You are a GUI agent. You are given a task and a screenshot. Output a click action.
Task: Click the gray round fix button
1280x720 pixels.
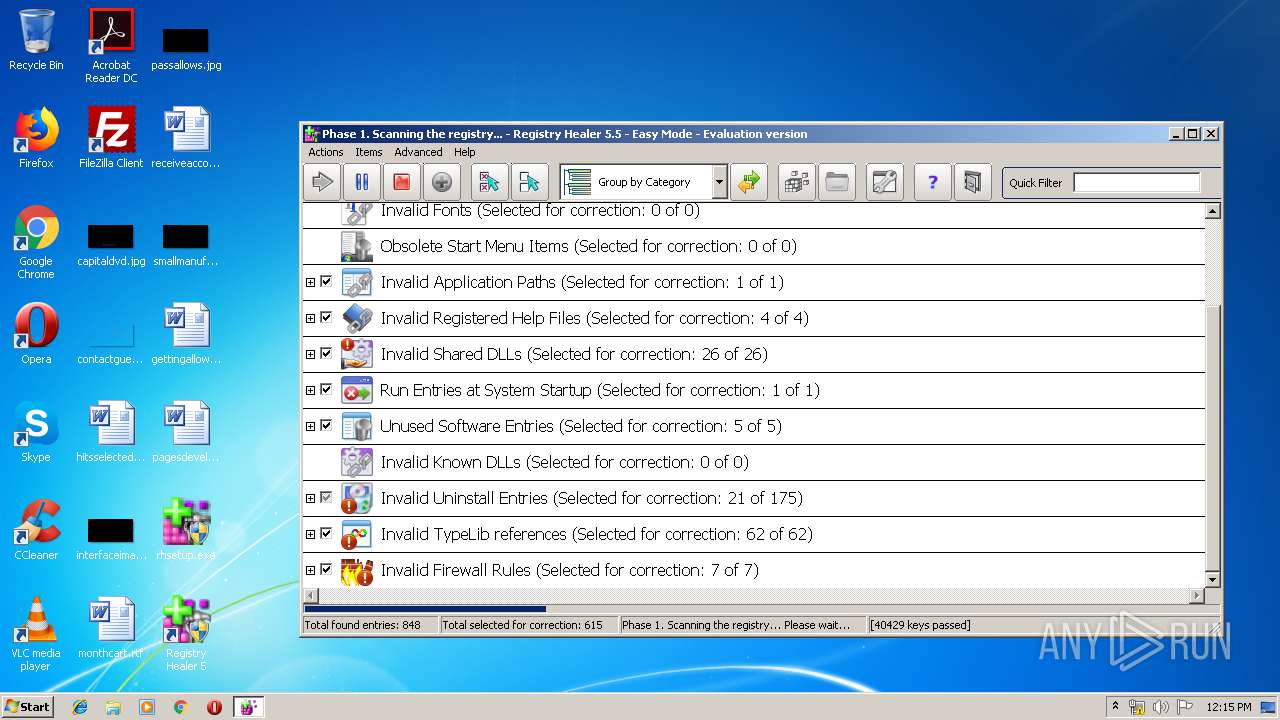click(441, 182)
